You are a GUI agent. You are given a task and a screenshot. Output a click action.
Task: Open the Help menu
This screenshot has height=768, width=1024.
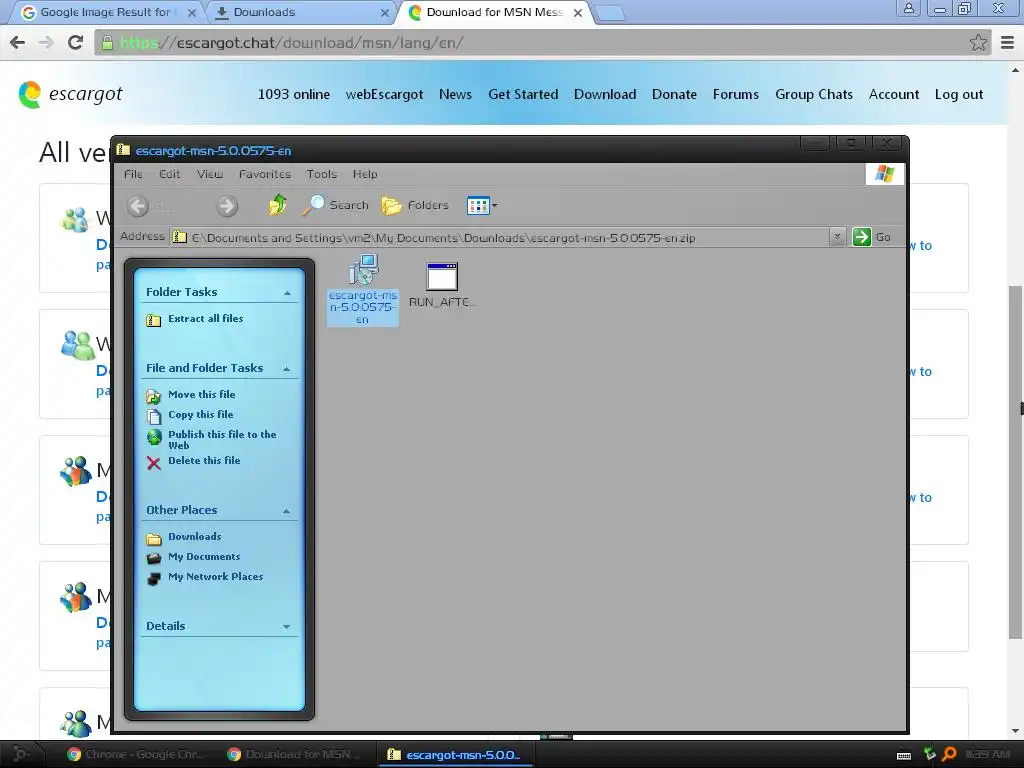365,174
